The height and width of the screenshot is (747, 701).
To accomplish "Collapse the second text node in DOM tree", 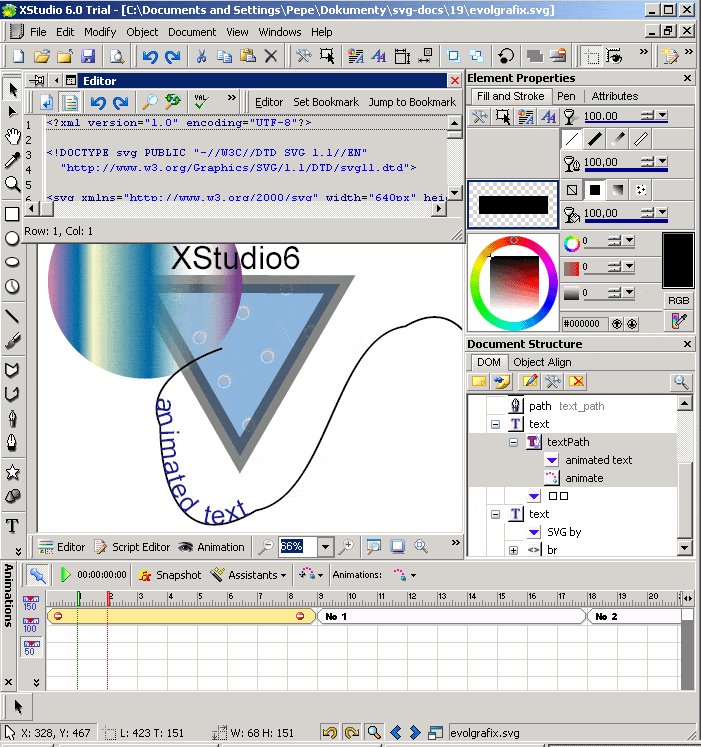I will [x=496, y=514].
